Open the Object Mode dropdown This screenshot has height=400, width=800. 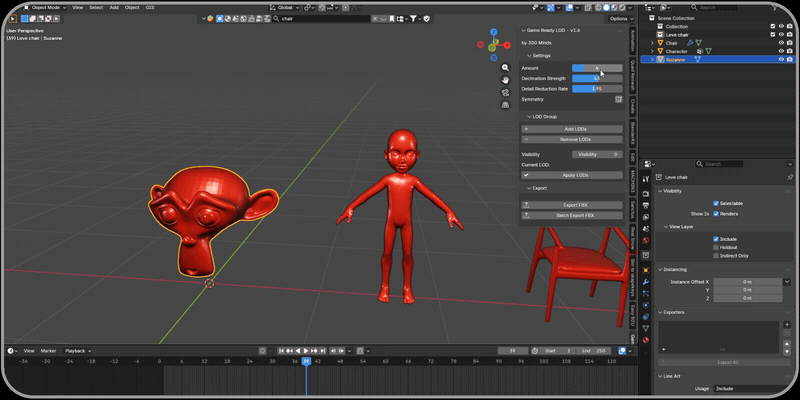coord(45,8)
